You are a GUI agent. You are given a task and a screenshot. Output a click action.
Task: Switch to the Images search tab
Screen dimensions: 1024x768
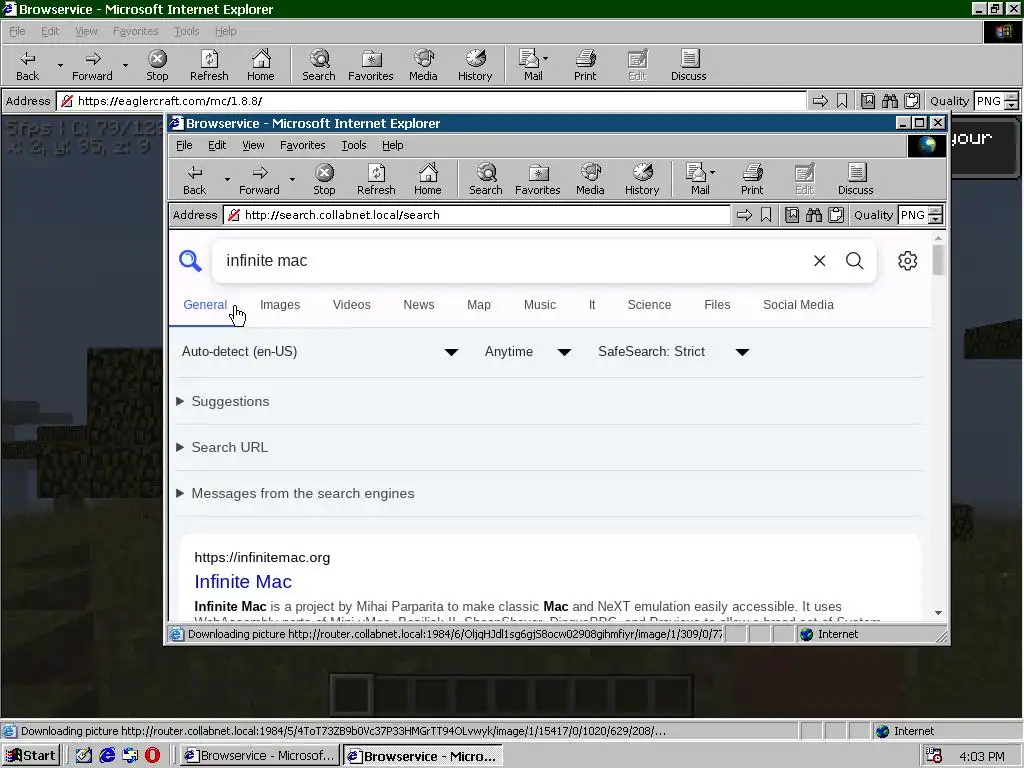tap(280, 304)
